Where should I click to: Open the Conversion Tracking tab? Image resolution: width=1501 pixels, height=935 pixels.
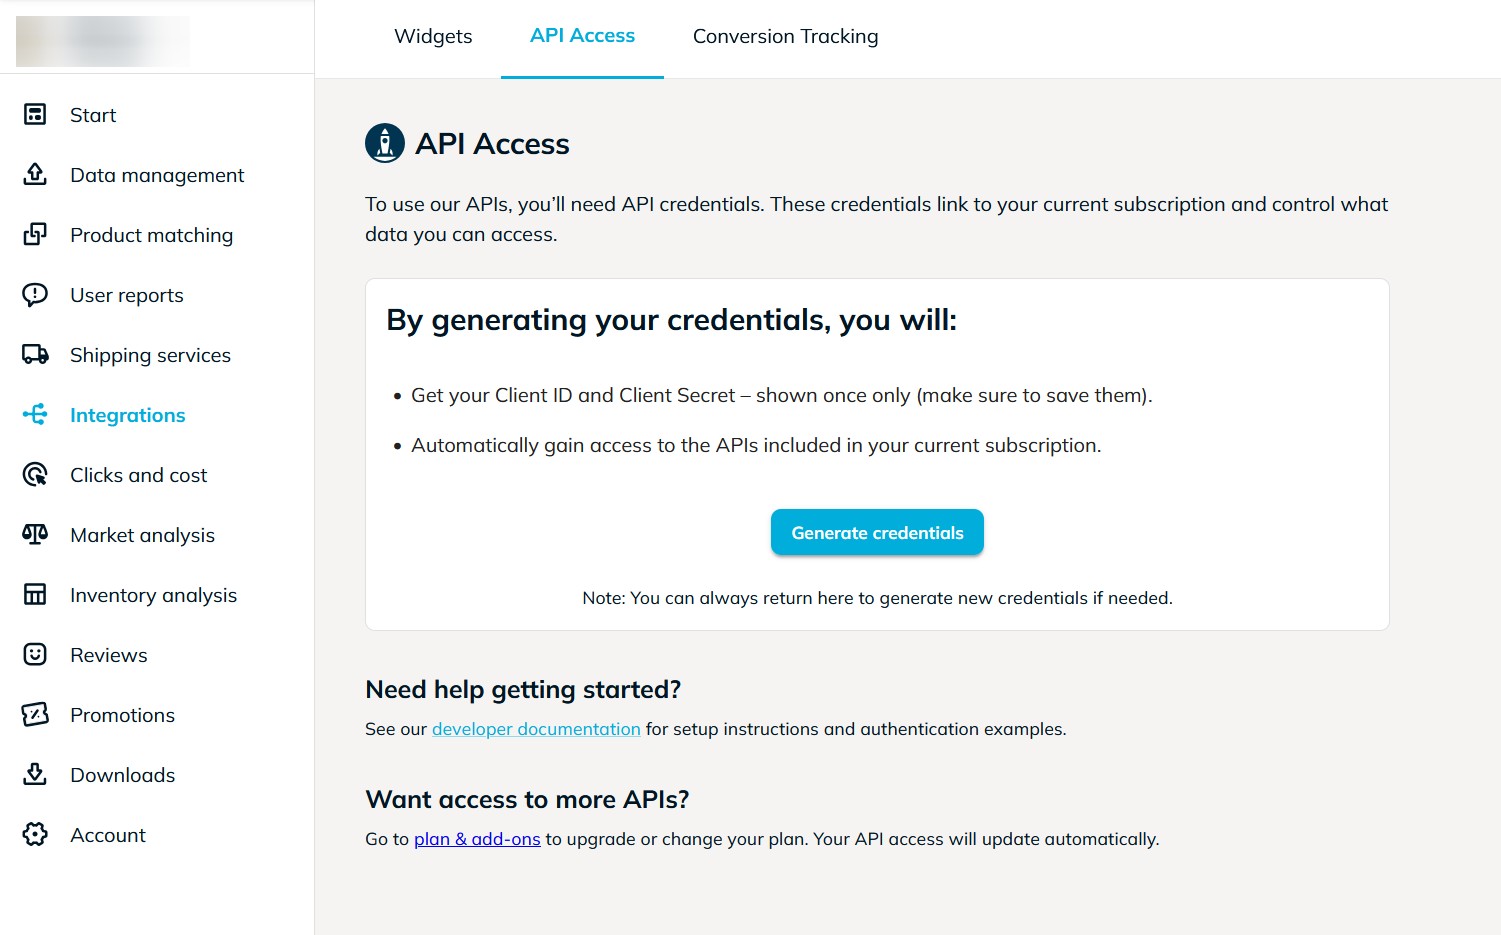784,36
